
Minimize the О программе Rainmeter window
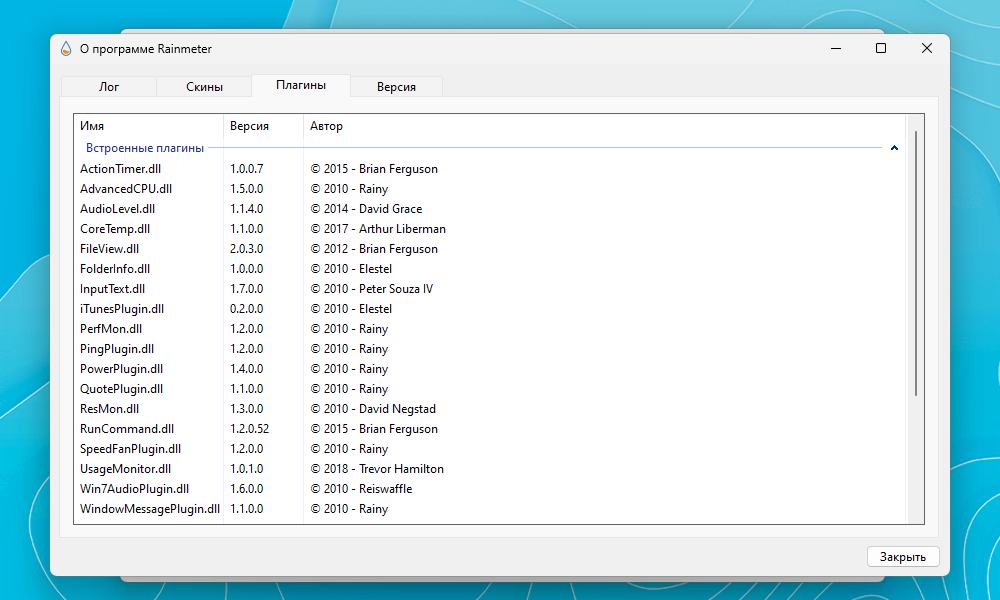coord(836,48)
